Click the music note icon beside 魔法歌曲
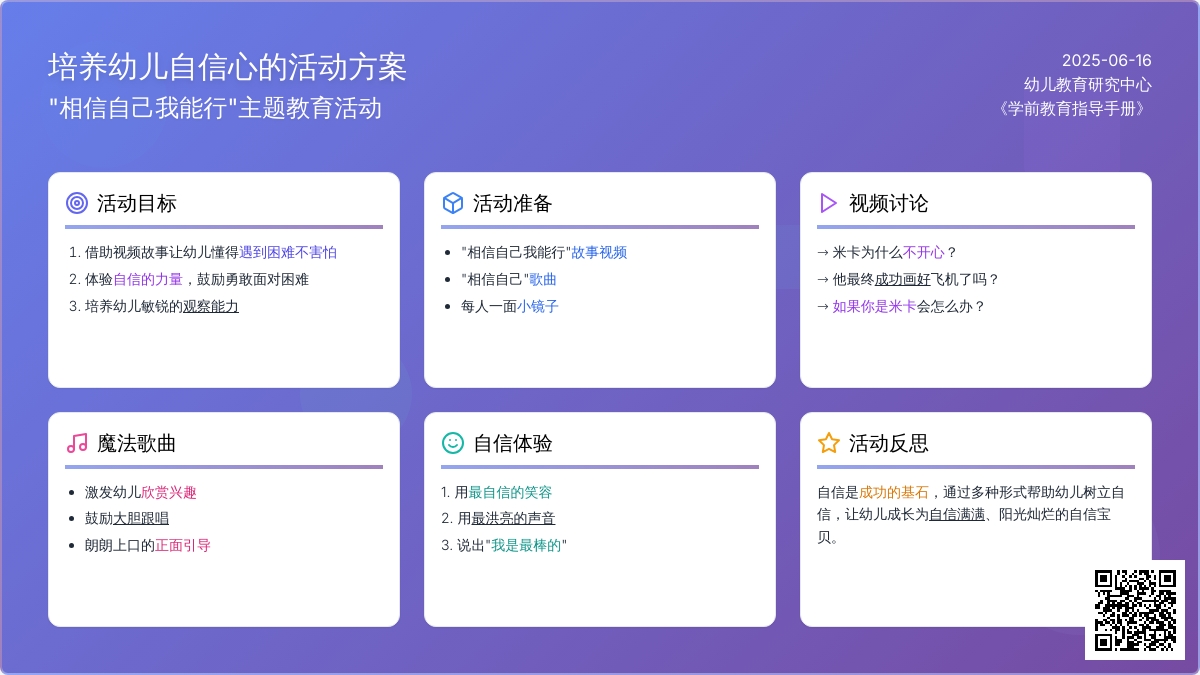 [77, 443]
